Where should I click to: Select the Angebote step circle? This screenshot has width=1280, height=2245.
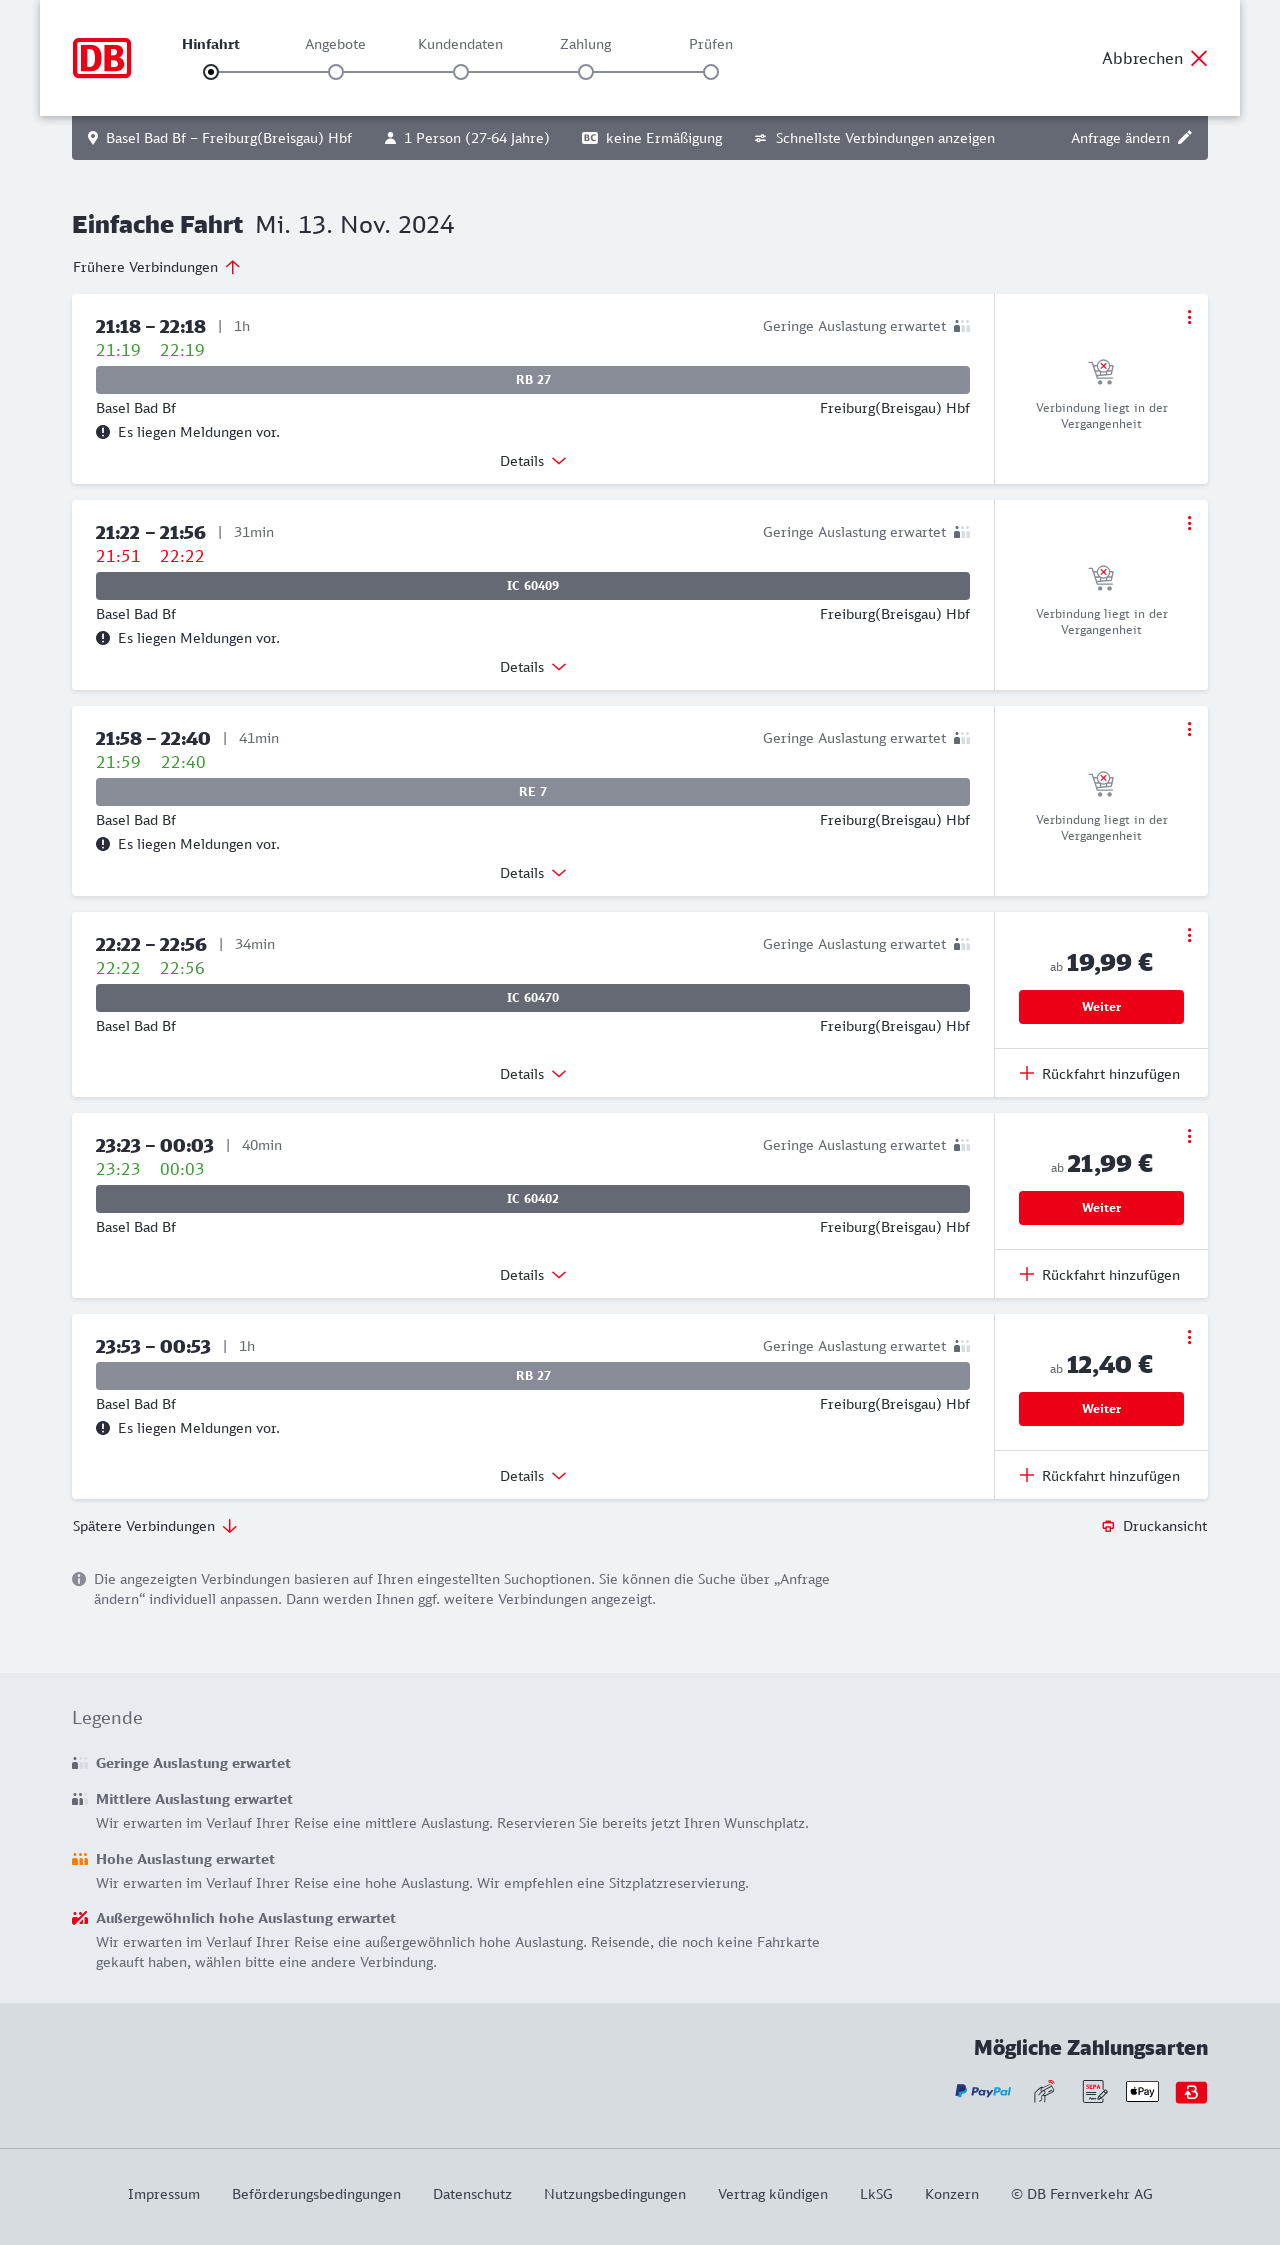336,72
